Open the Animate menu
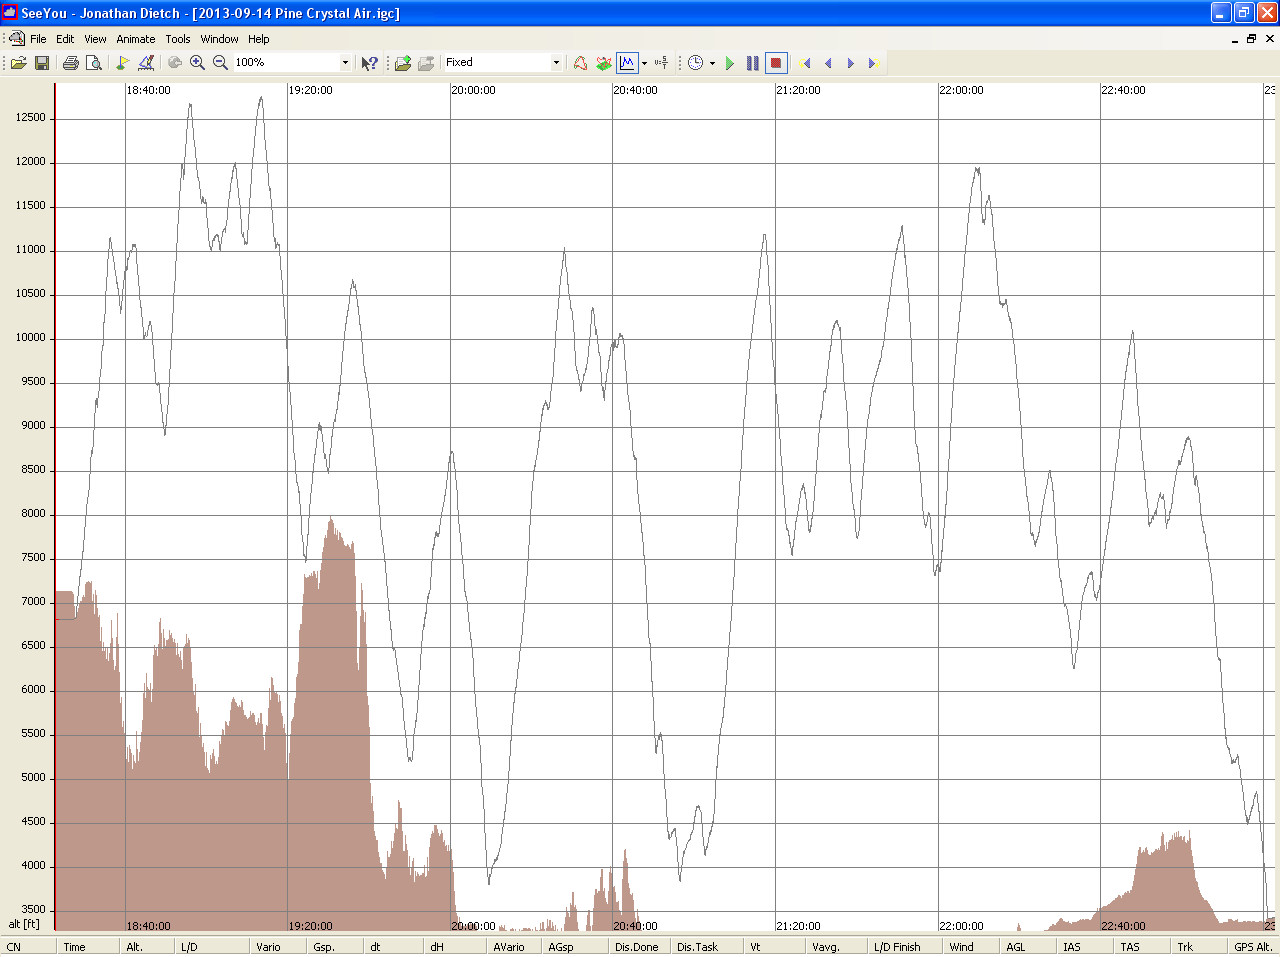Viewport: 1280px width, 957px height. point(135,39)
